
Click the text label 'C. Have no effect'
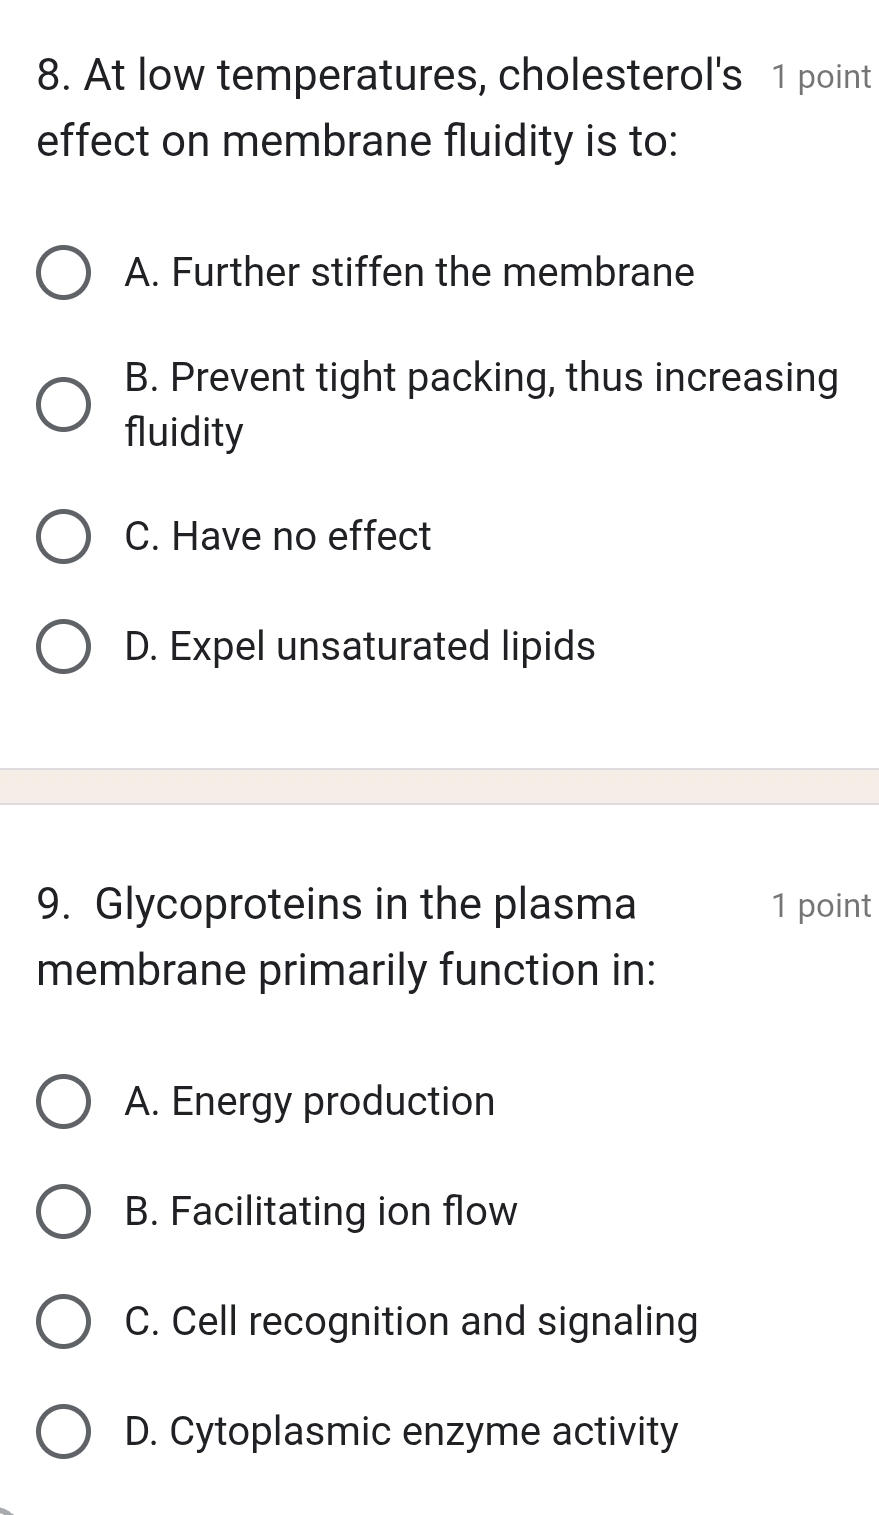click(x=278, y=537)
